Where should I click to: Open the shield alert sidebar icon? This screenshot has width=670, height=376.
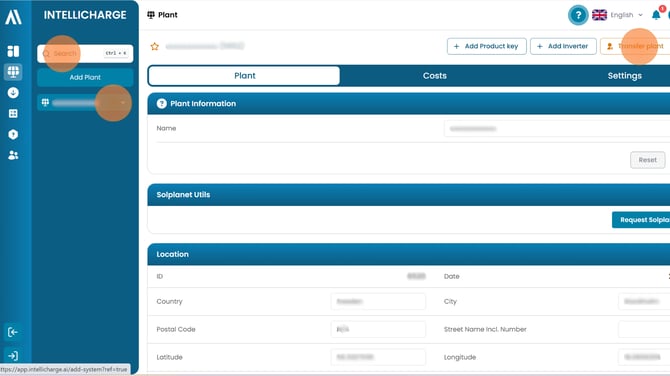click(13, 135)
